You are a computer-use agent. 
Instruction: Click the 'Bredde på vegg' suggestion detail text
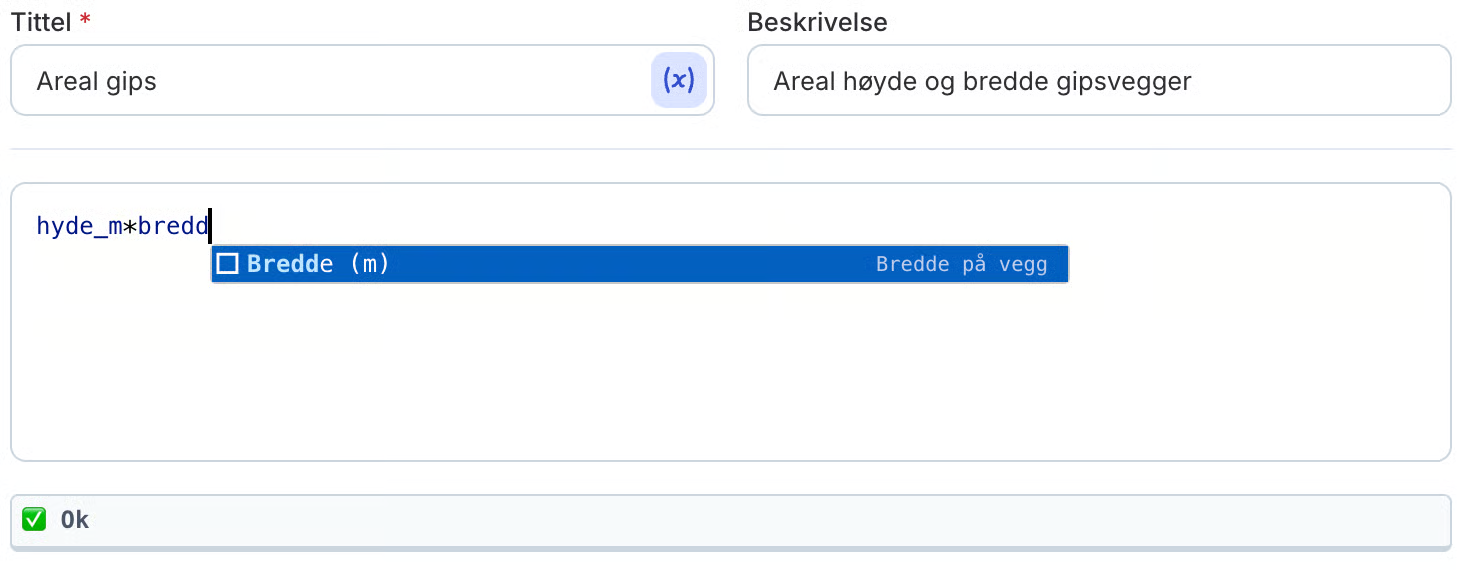pyautogui.click(x=961, y=264)
